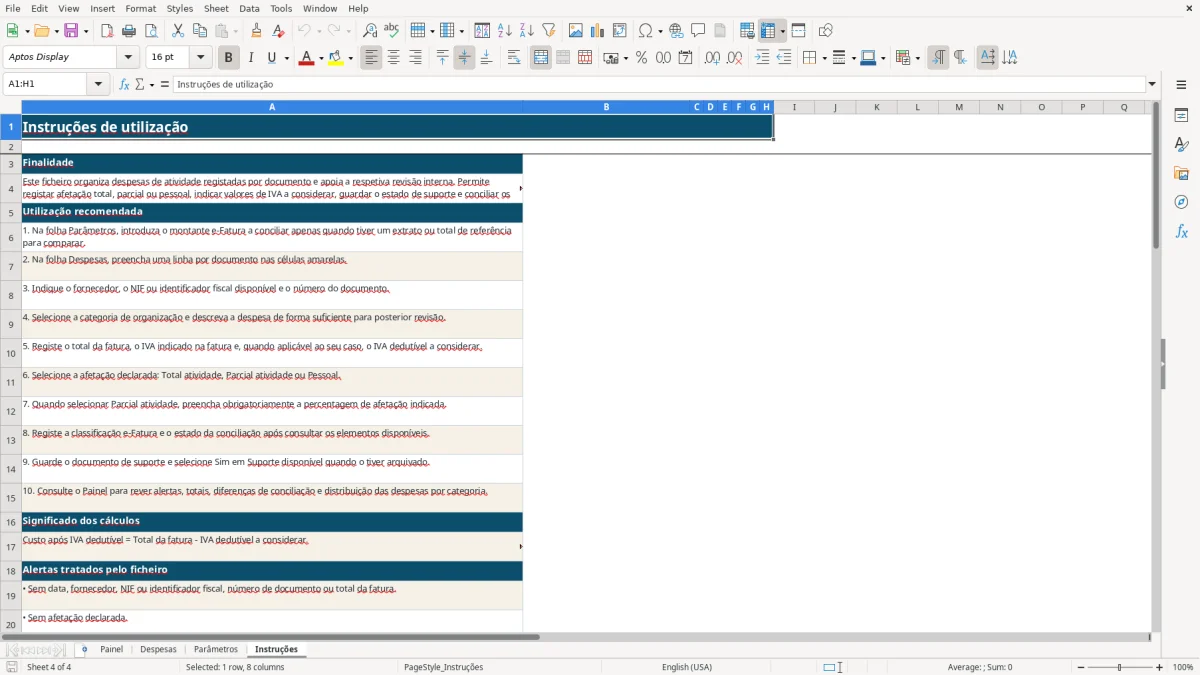This screenshot has width=1200, height=675.
Task: Increase indent of cell content
Action: [x=762, y=58]
